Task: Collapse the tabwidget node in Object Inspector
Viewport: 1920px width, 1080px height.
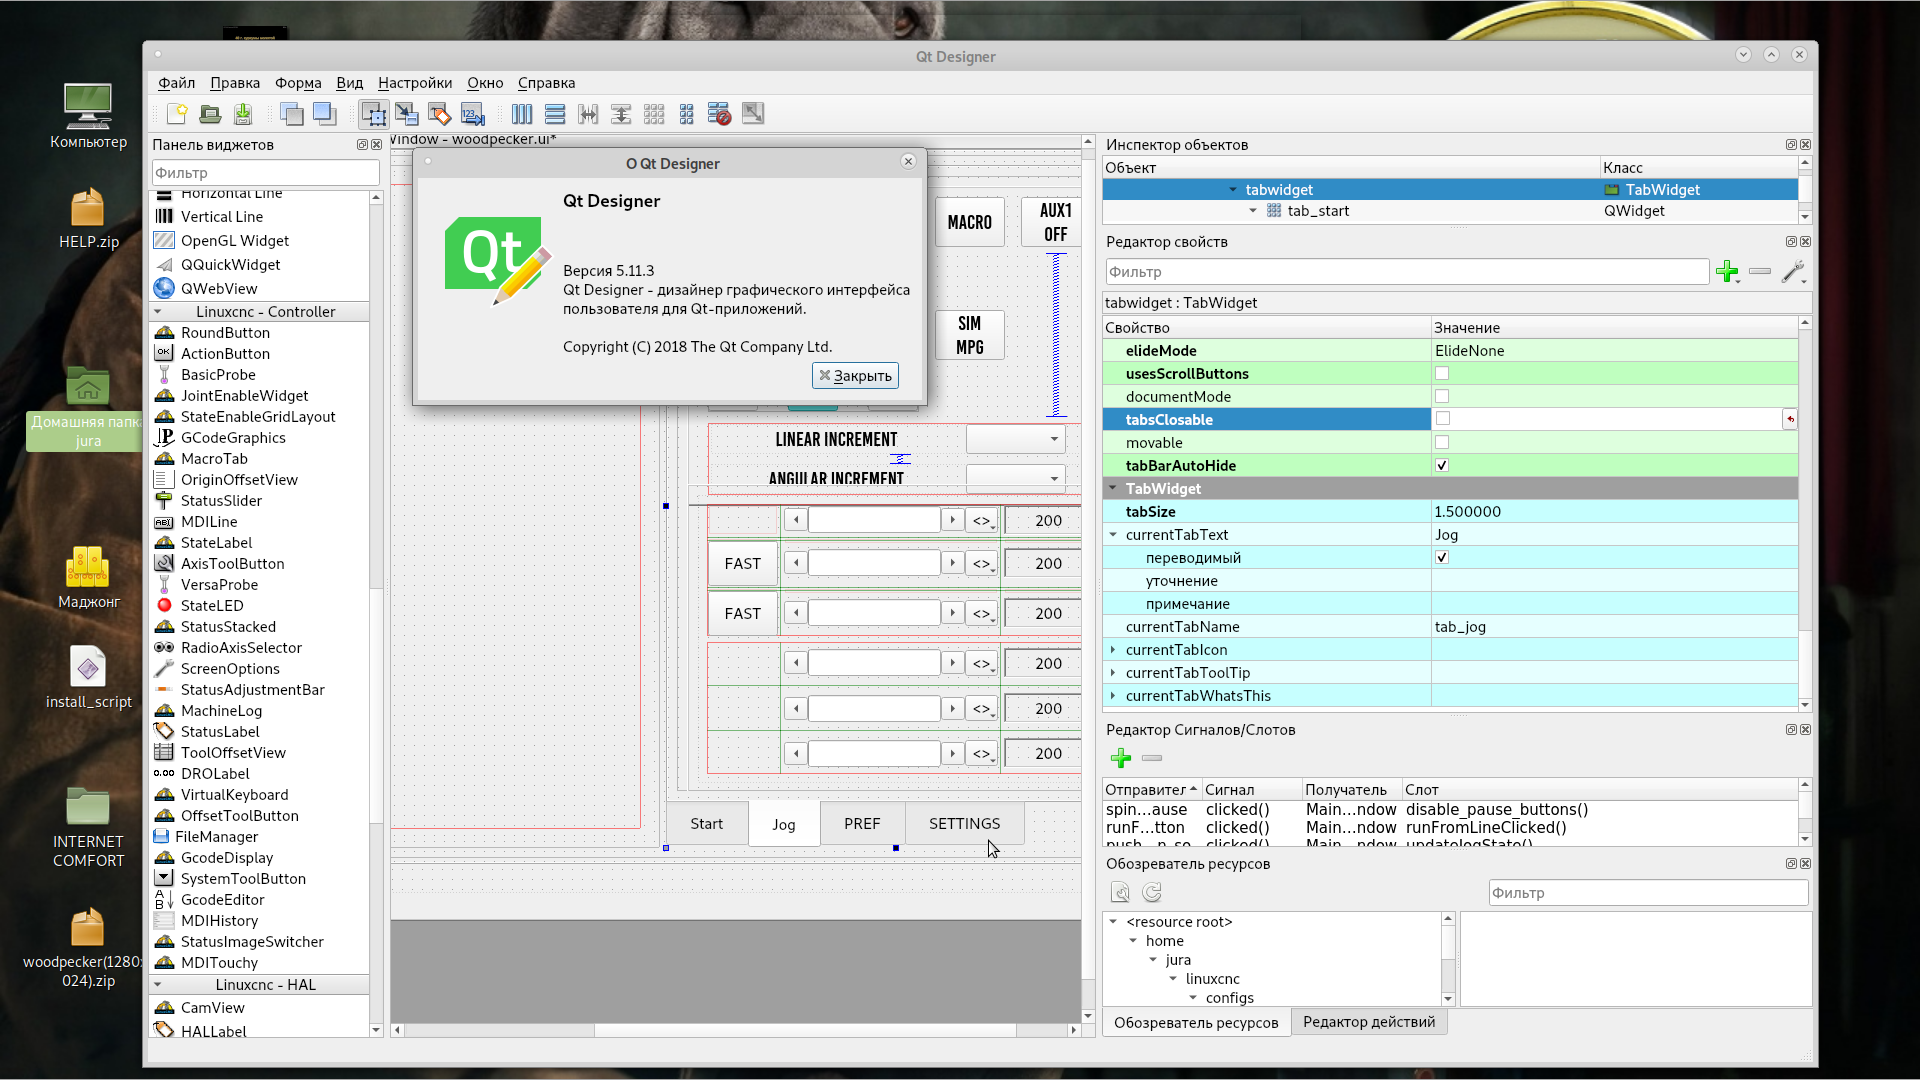Action: pos(1232,190)
